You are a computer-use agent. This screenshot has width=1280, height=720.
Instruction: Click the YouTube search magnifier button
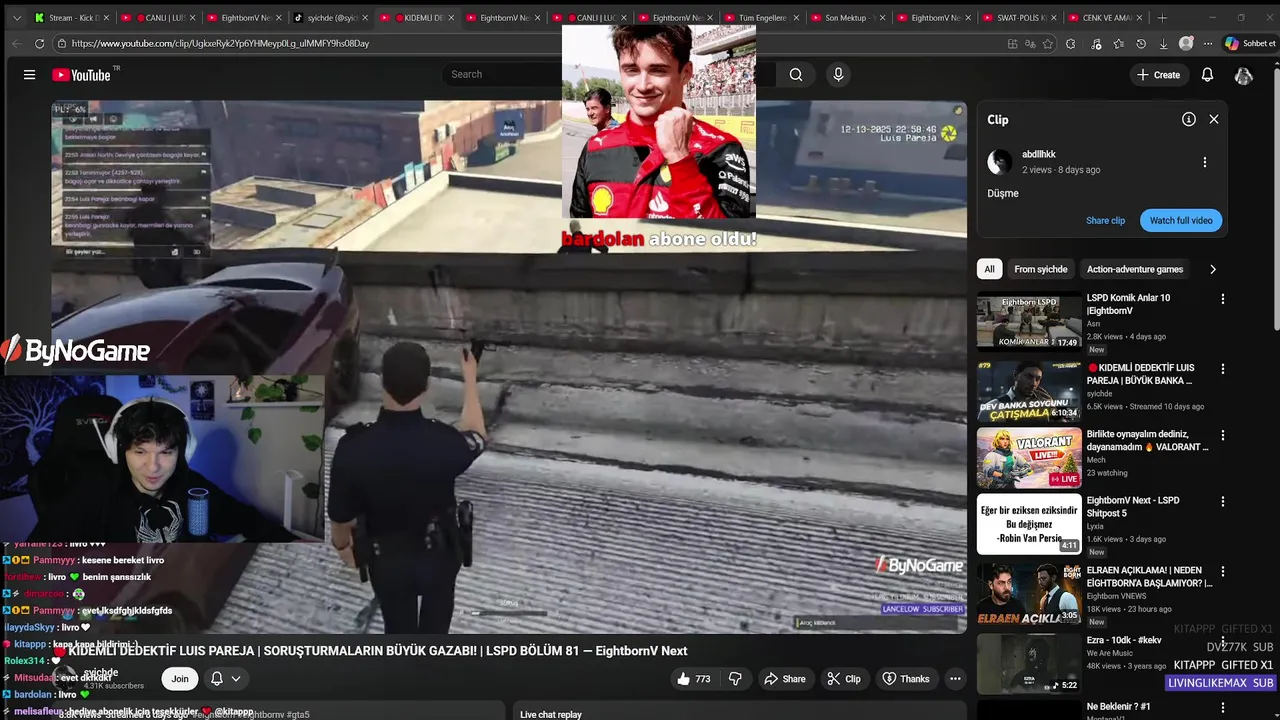tap(796, 74)
